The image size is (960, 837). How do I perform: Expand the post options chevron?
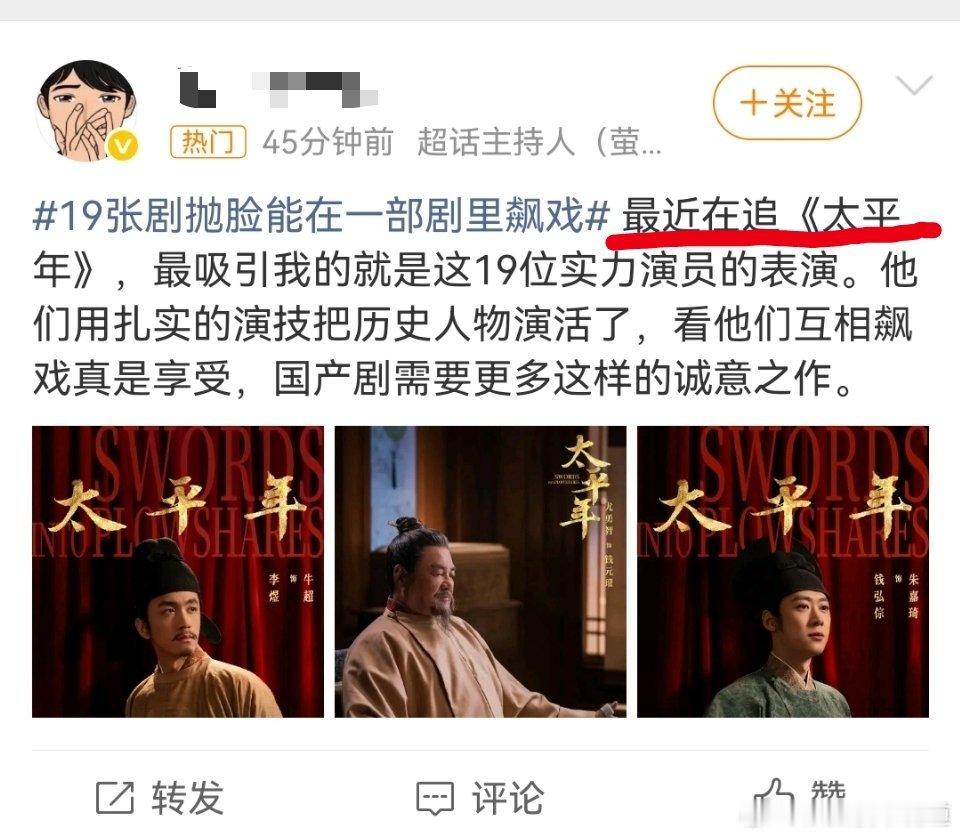[913, 85]
